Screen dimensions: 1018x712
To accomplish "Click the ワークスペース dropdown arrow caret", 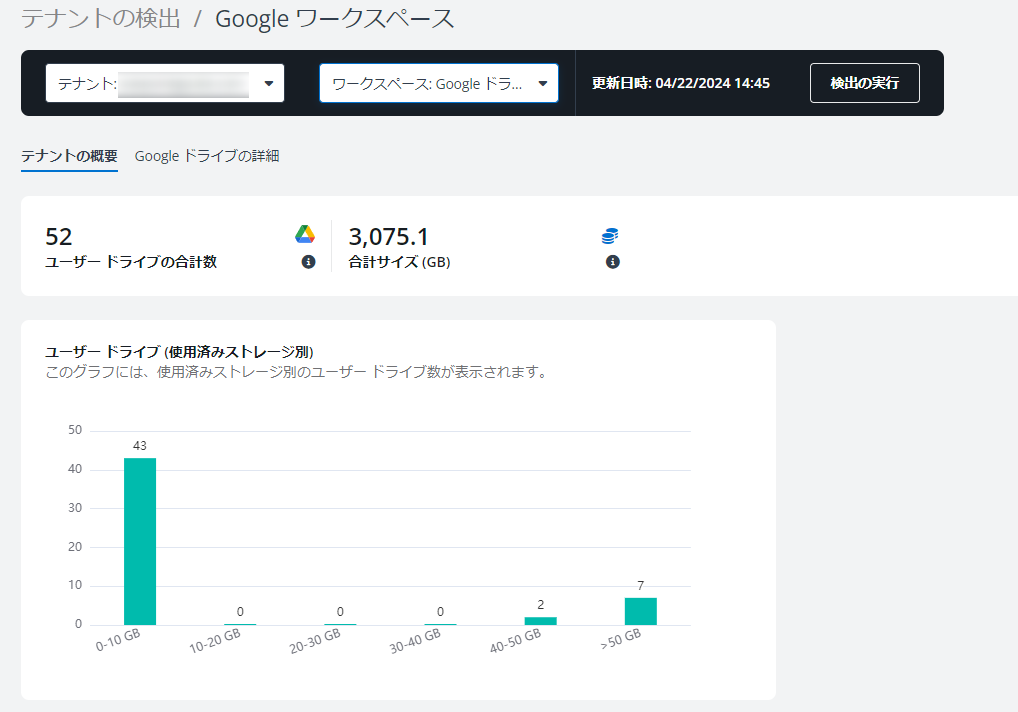I will pyautogui.click(x=543, y=83).
